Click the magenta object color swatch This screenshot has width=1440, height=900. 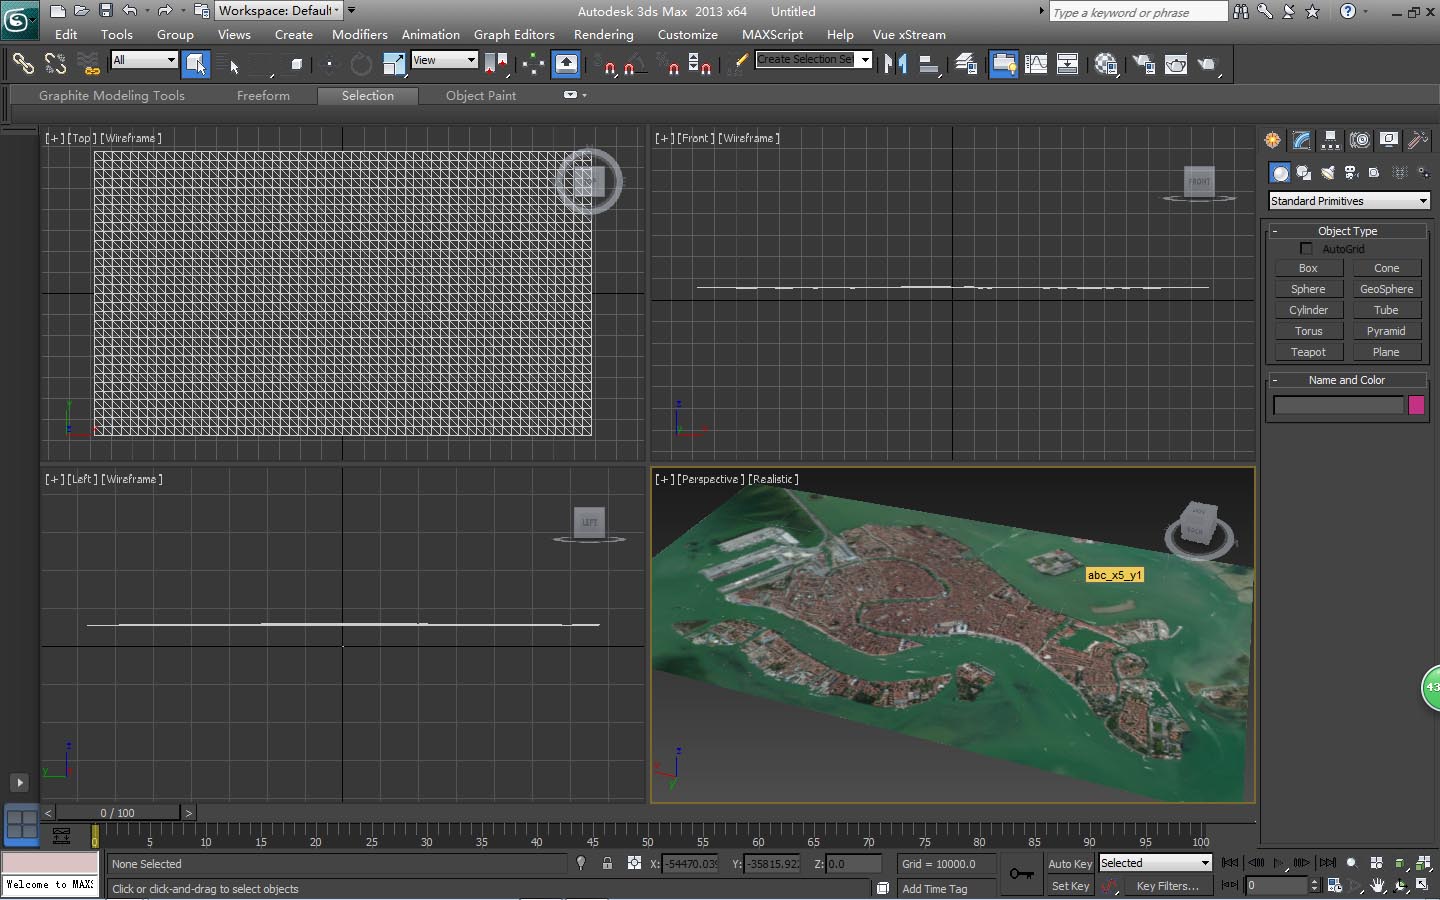pos(1416,405)
